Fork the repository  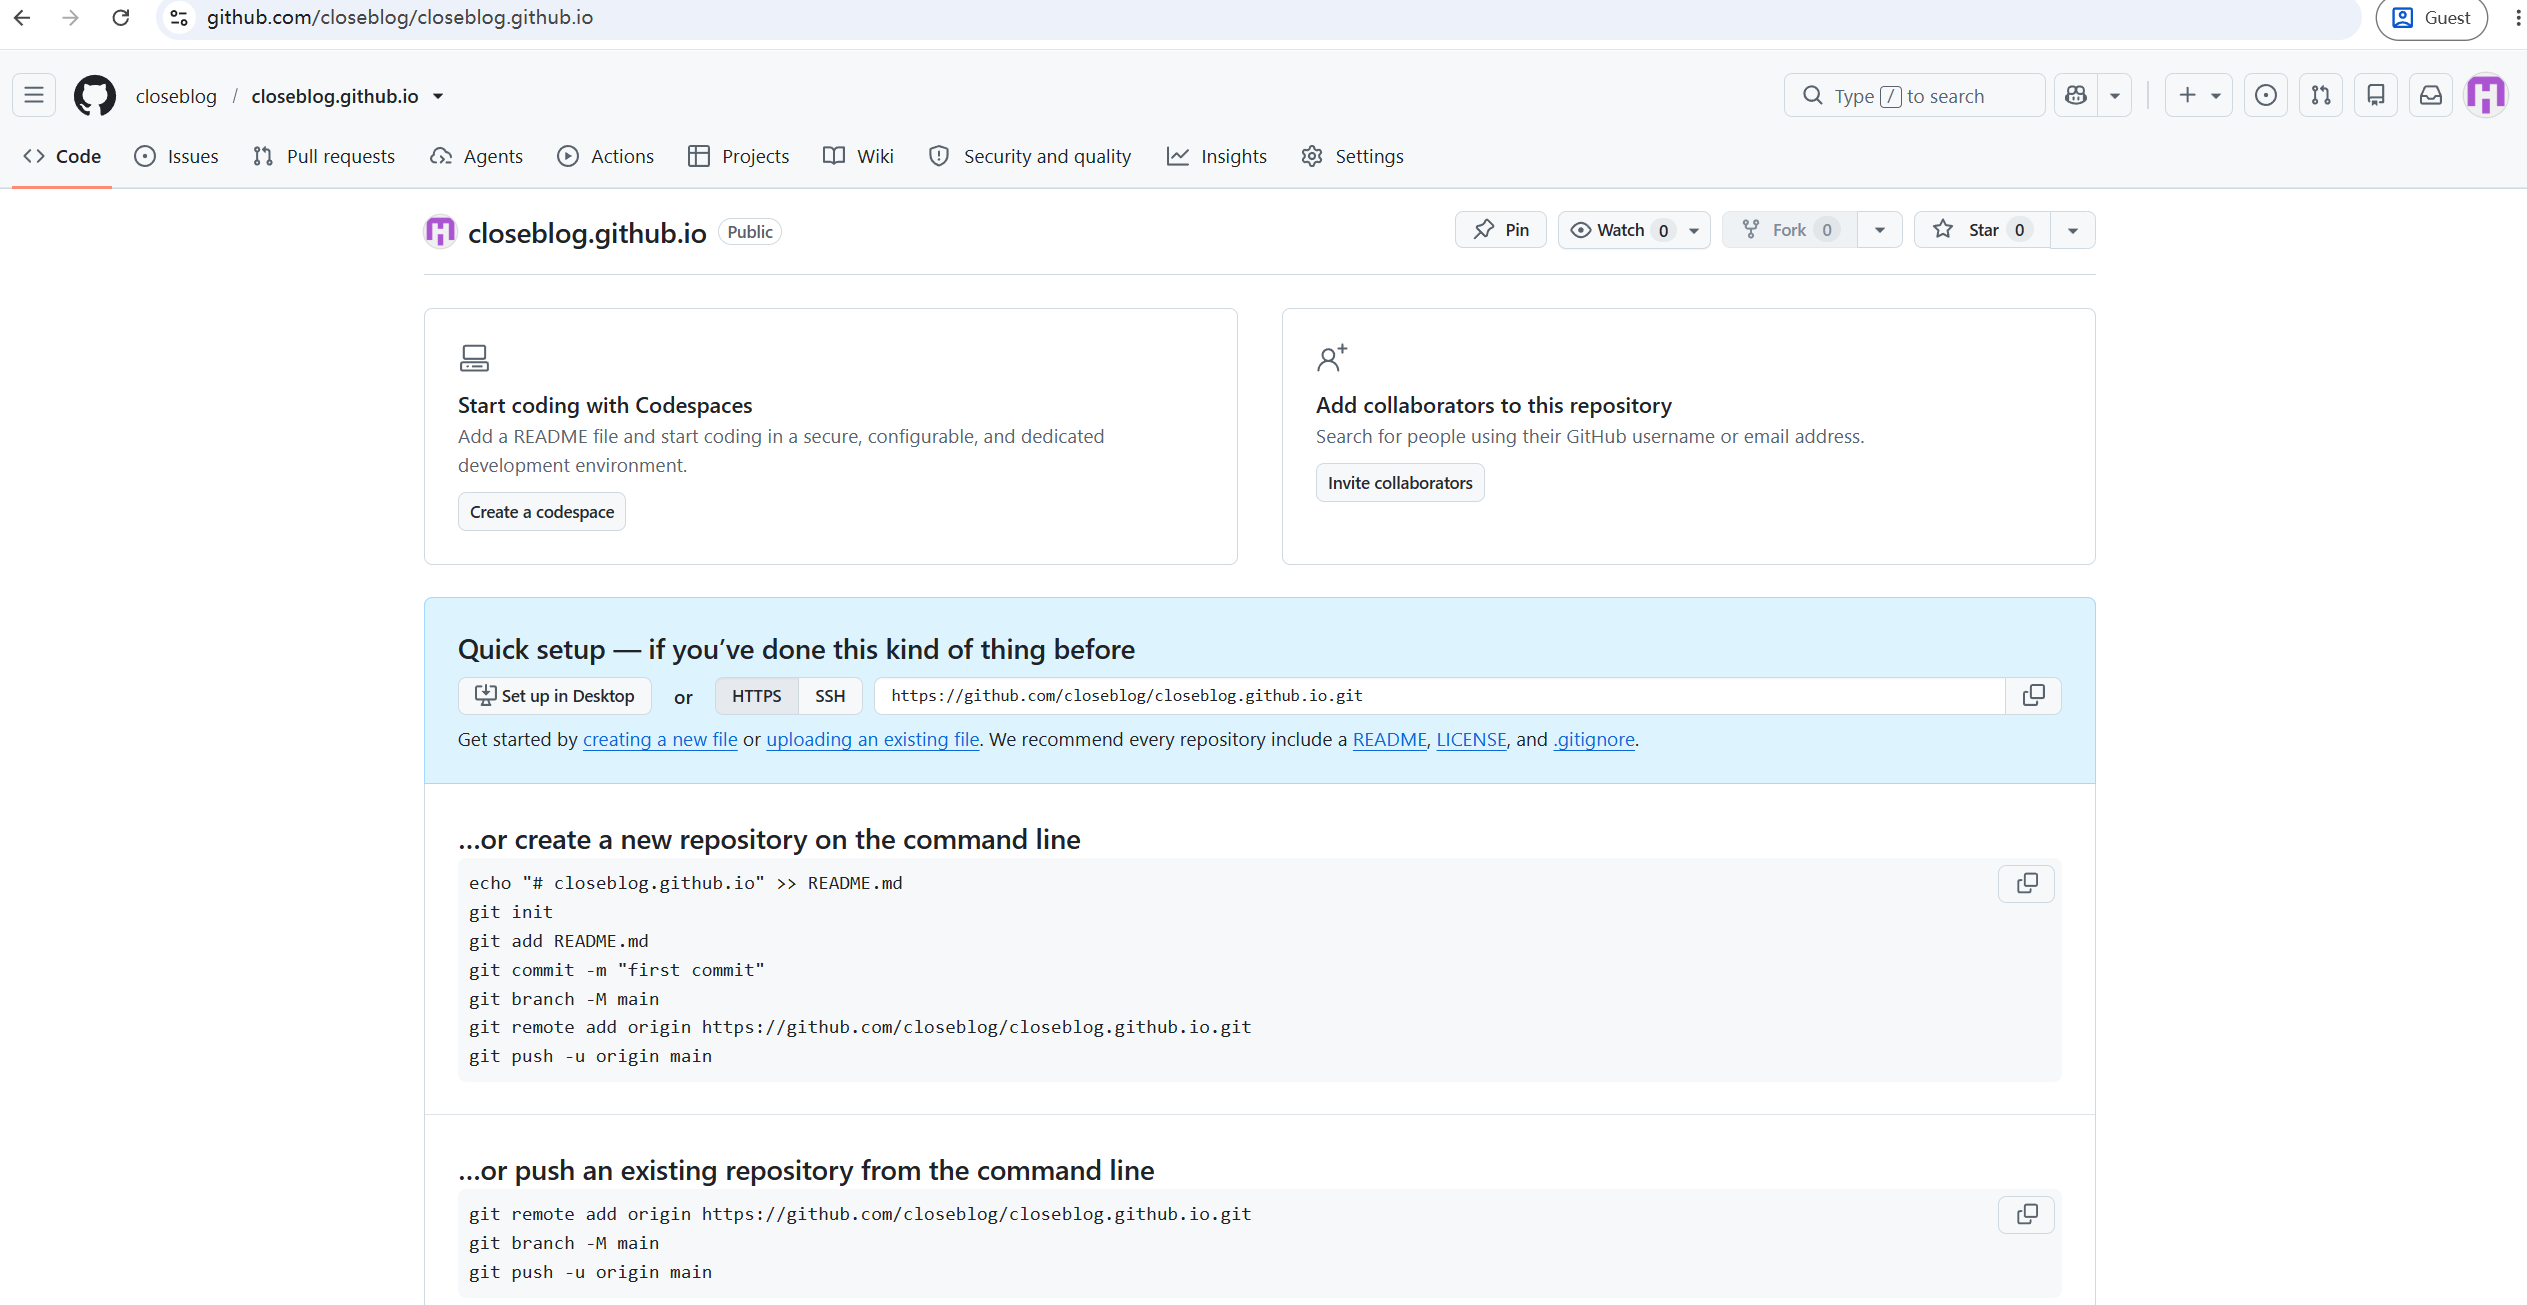(x=1790, y=230)
